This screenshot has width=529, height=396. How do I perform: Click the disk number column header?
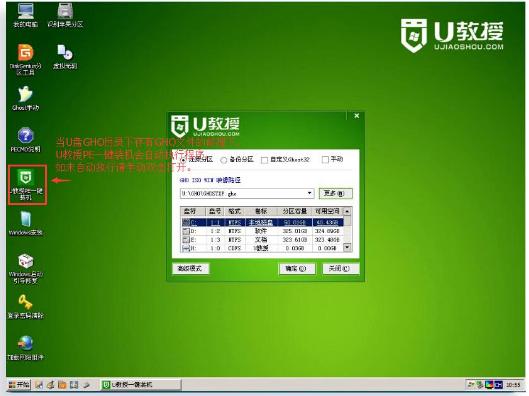click(x=215, y=211)
